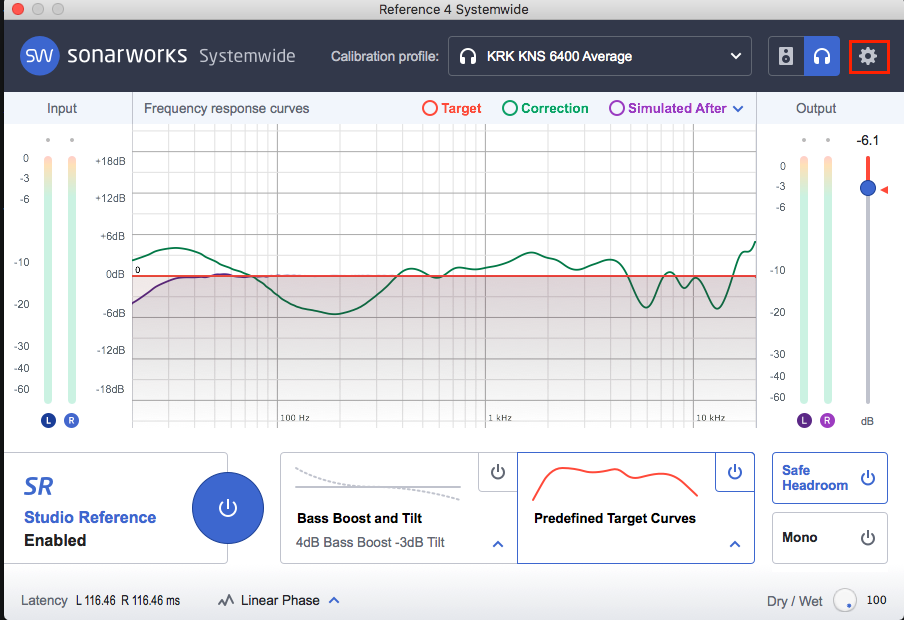Click the red predefined target curve thumbnail
Screen dimensions: 904x620
pyautogui.click(x=615, y=483)
